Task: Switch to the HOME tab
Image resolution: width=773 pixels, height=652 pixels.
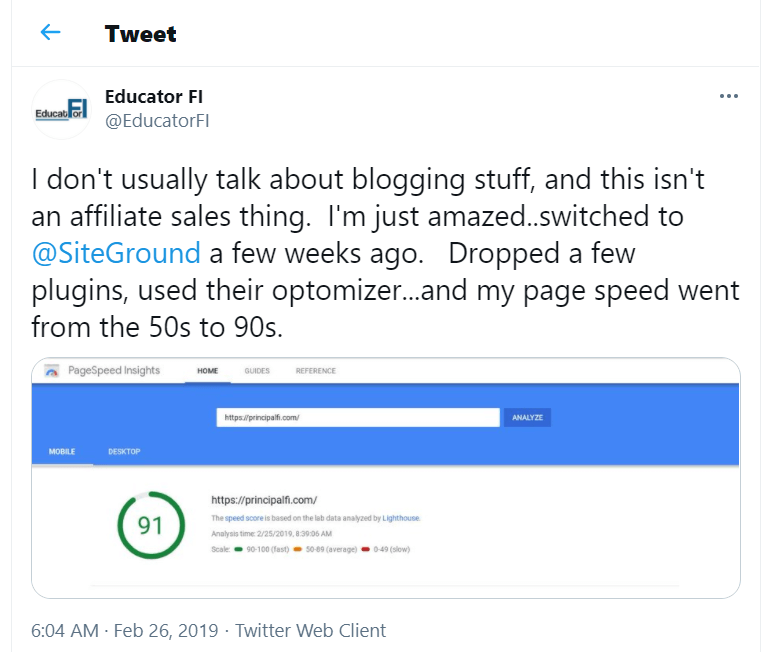Action: tap(207, 371)
